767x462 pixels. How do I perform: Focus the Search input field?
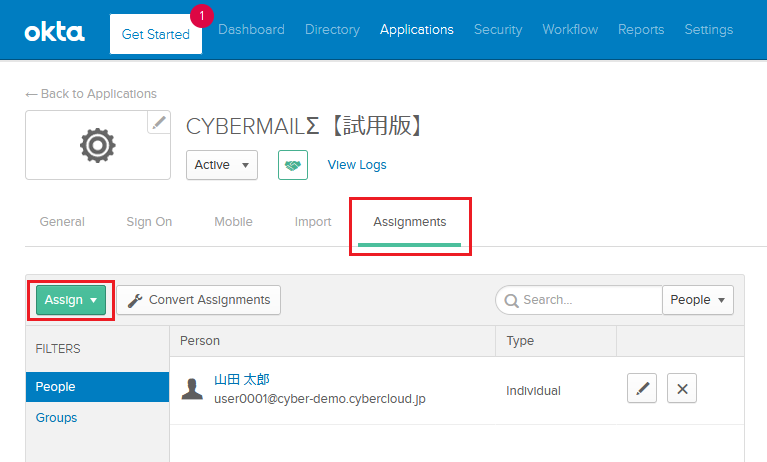click(579, 300)
